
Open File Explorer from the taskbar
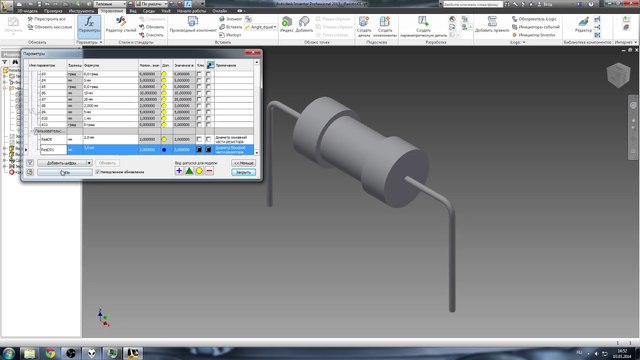click(30, 353)
